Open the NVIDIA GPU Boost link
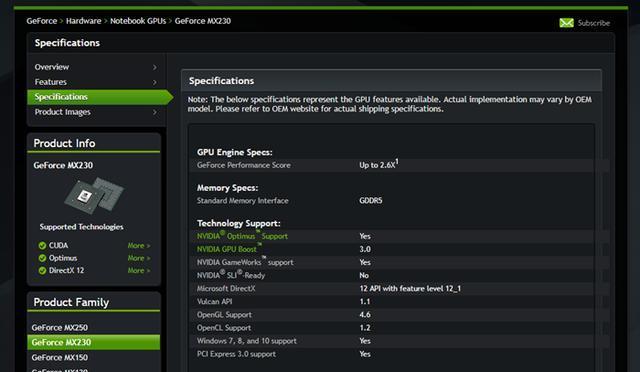 tap(229, 249)
